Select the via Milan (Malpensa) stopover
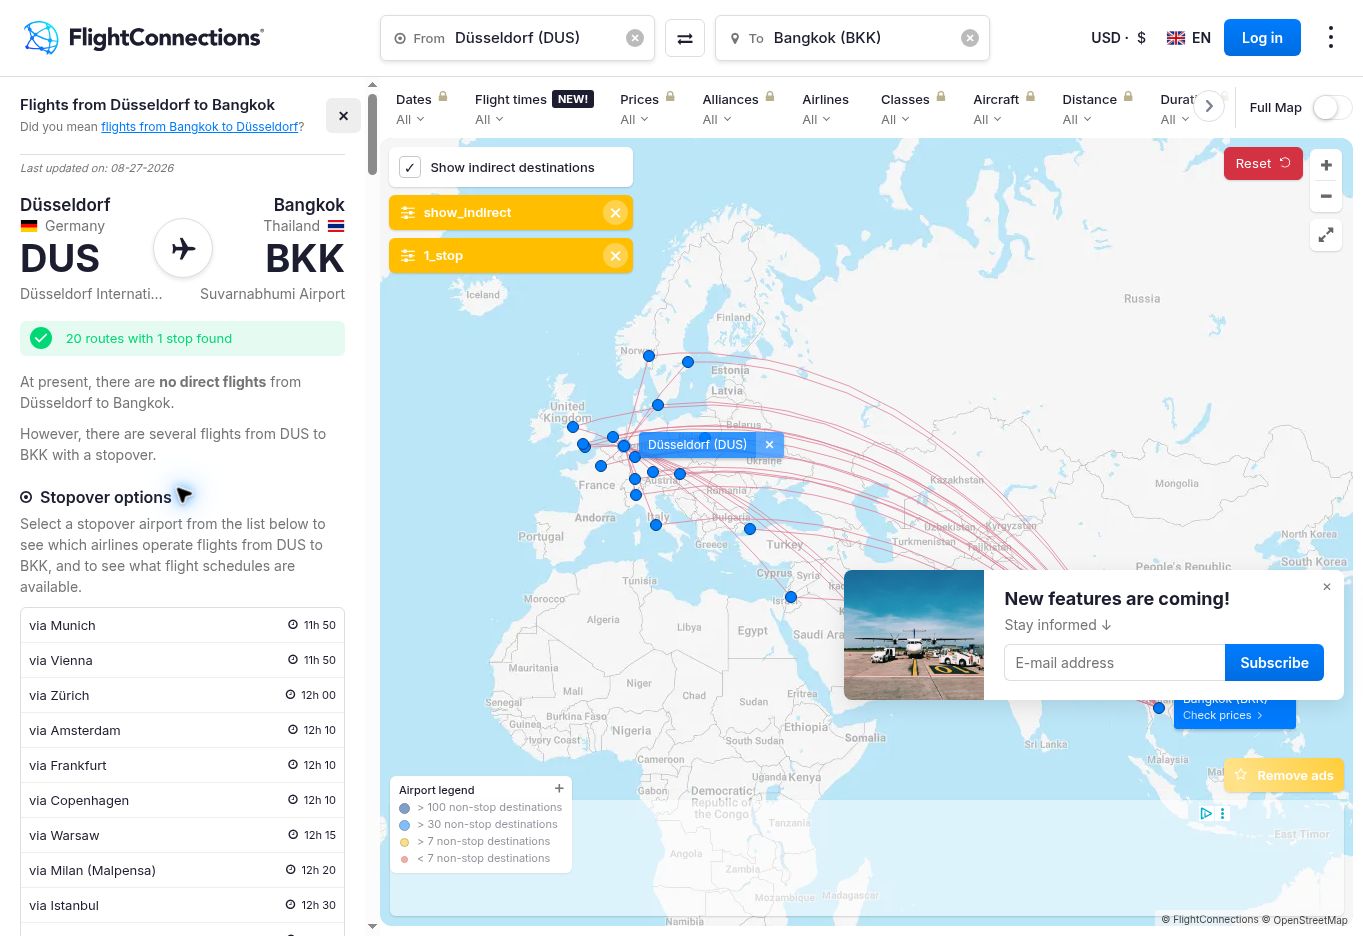This screenshot has height=936, width=1363. click(182, 870)
